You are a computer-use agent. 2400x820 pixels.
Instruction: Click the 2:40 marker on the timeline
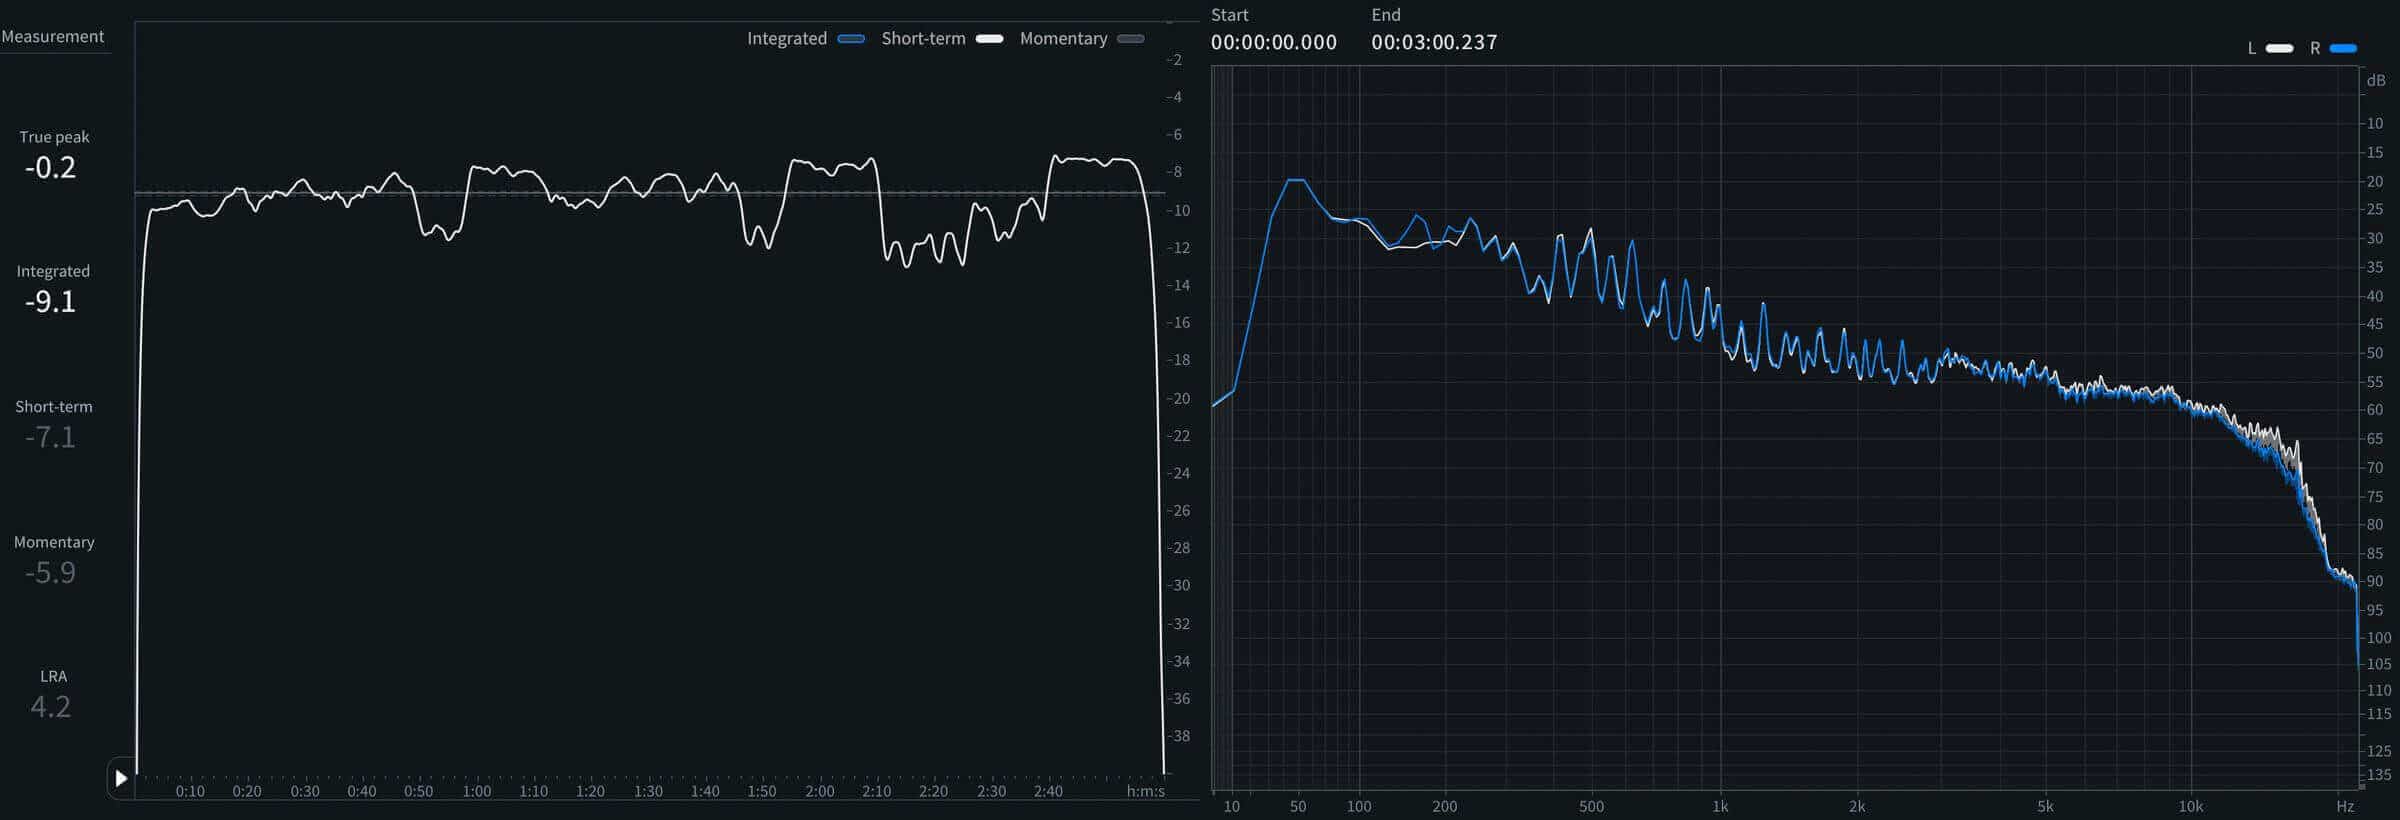(x=1048, y=791)
